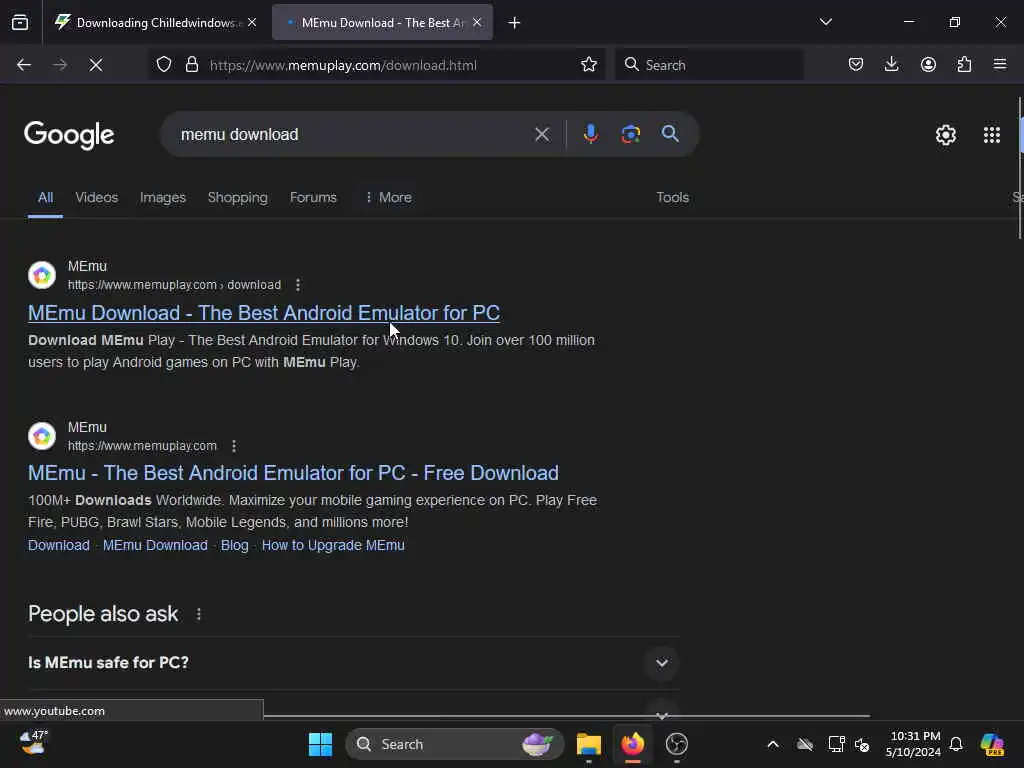Open People also ask options menu
This screenshot has height=768, width=1024.
coord(199,614)
